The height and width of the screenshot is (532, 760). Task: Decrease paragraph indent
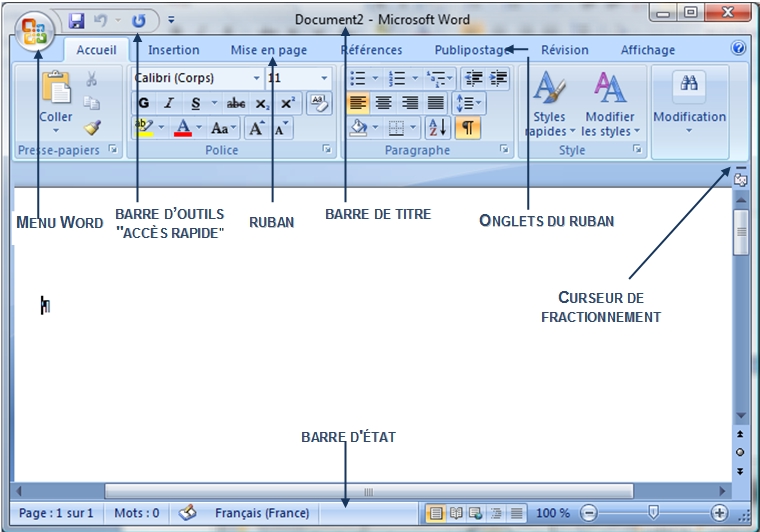pos(473,78)
